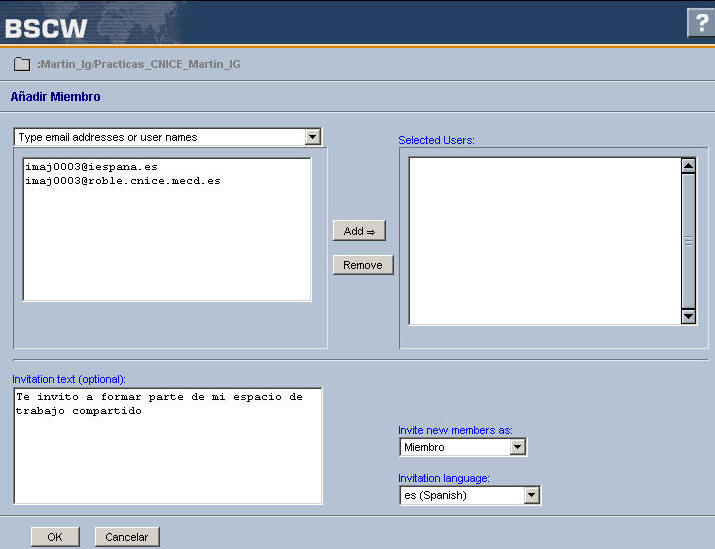The width and height of the screenshot is (715, 549).
Task: Open the Martin_Ig/Practicas_CNICE_Martin_IG folder path
Action: [x=139, y=64]
